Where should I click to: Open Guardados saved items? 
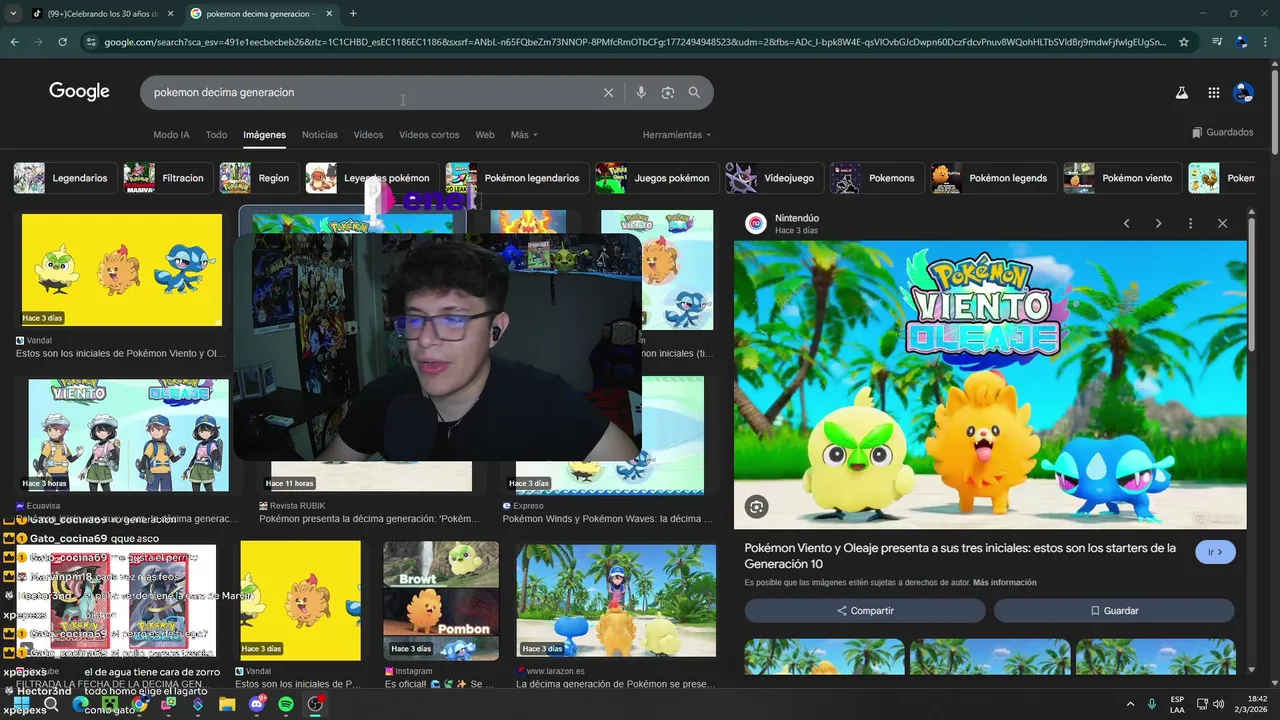coord(1222,132)
